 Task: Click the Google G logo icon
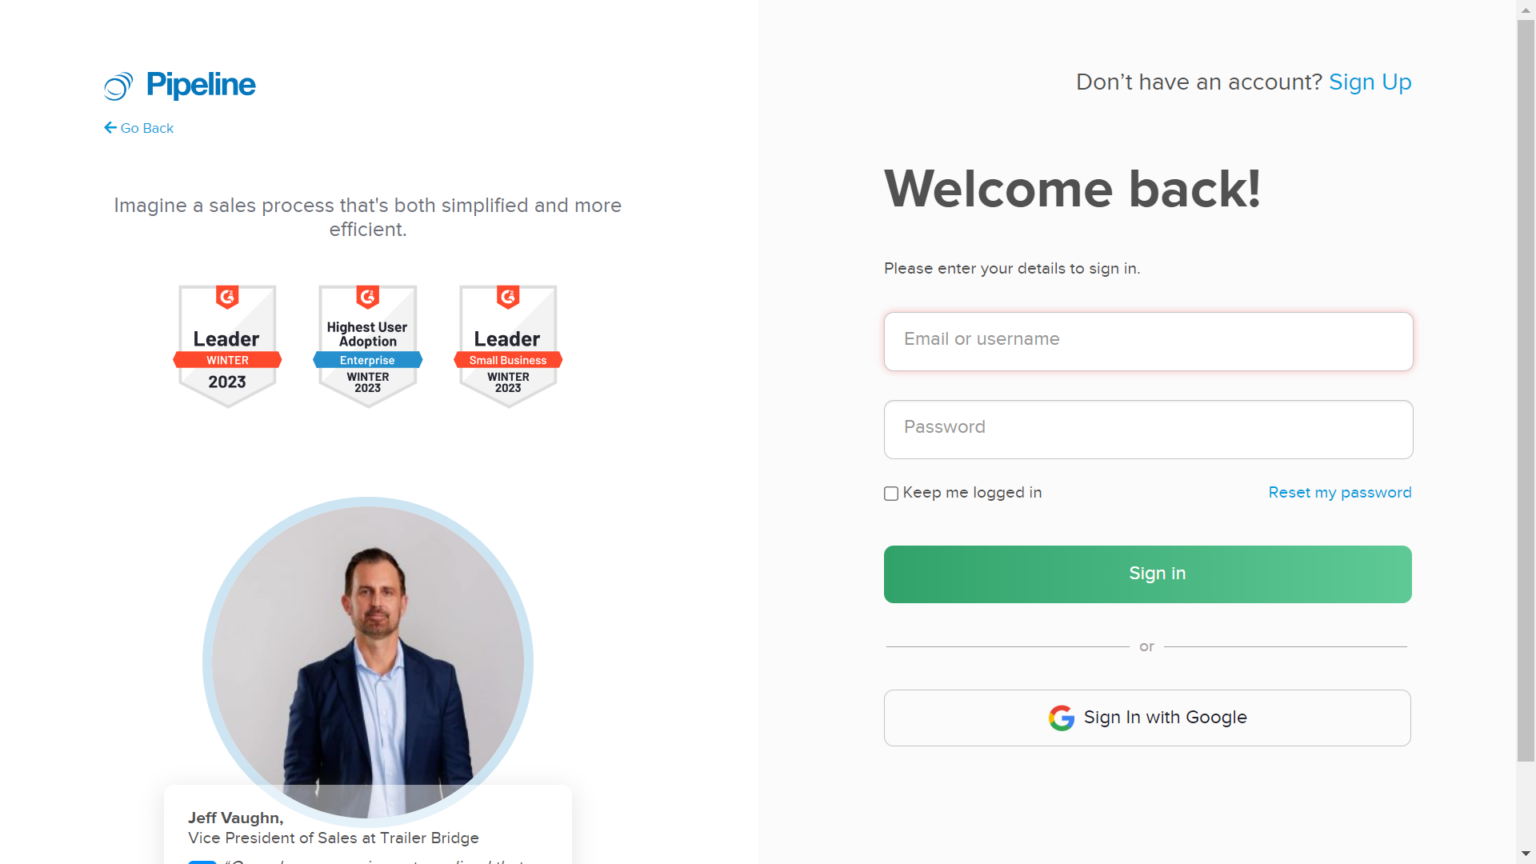(1061, 718)
